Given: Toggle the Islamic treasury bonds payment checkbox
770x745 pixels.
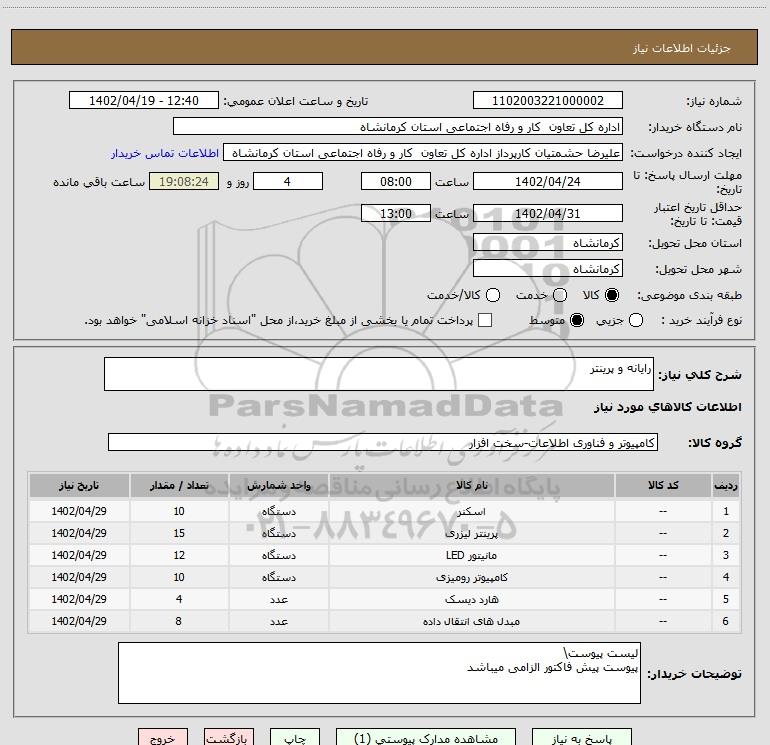Looking at the screenshot, I should tap(485, 320).
